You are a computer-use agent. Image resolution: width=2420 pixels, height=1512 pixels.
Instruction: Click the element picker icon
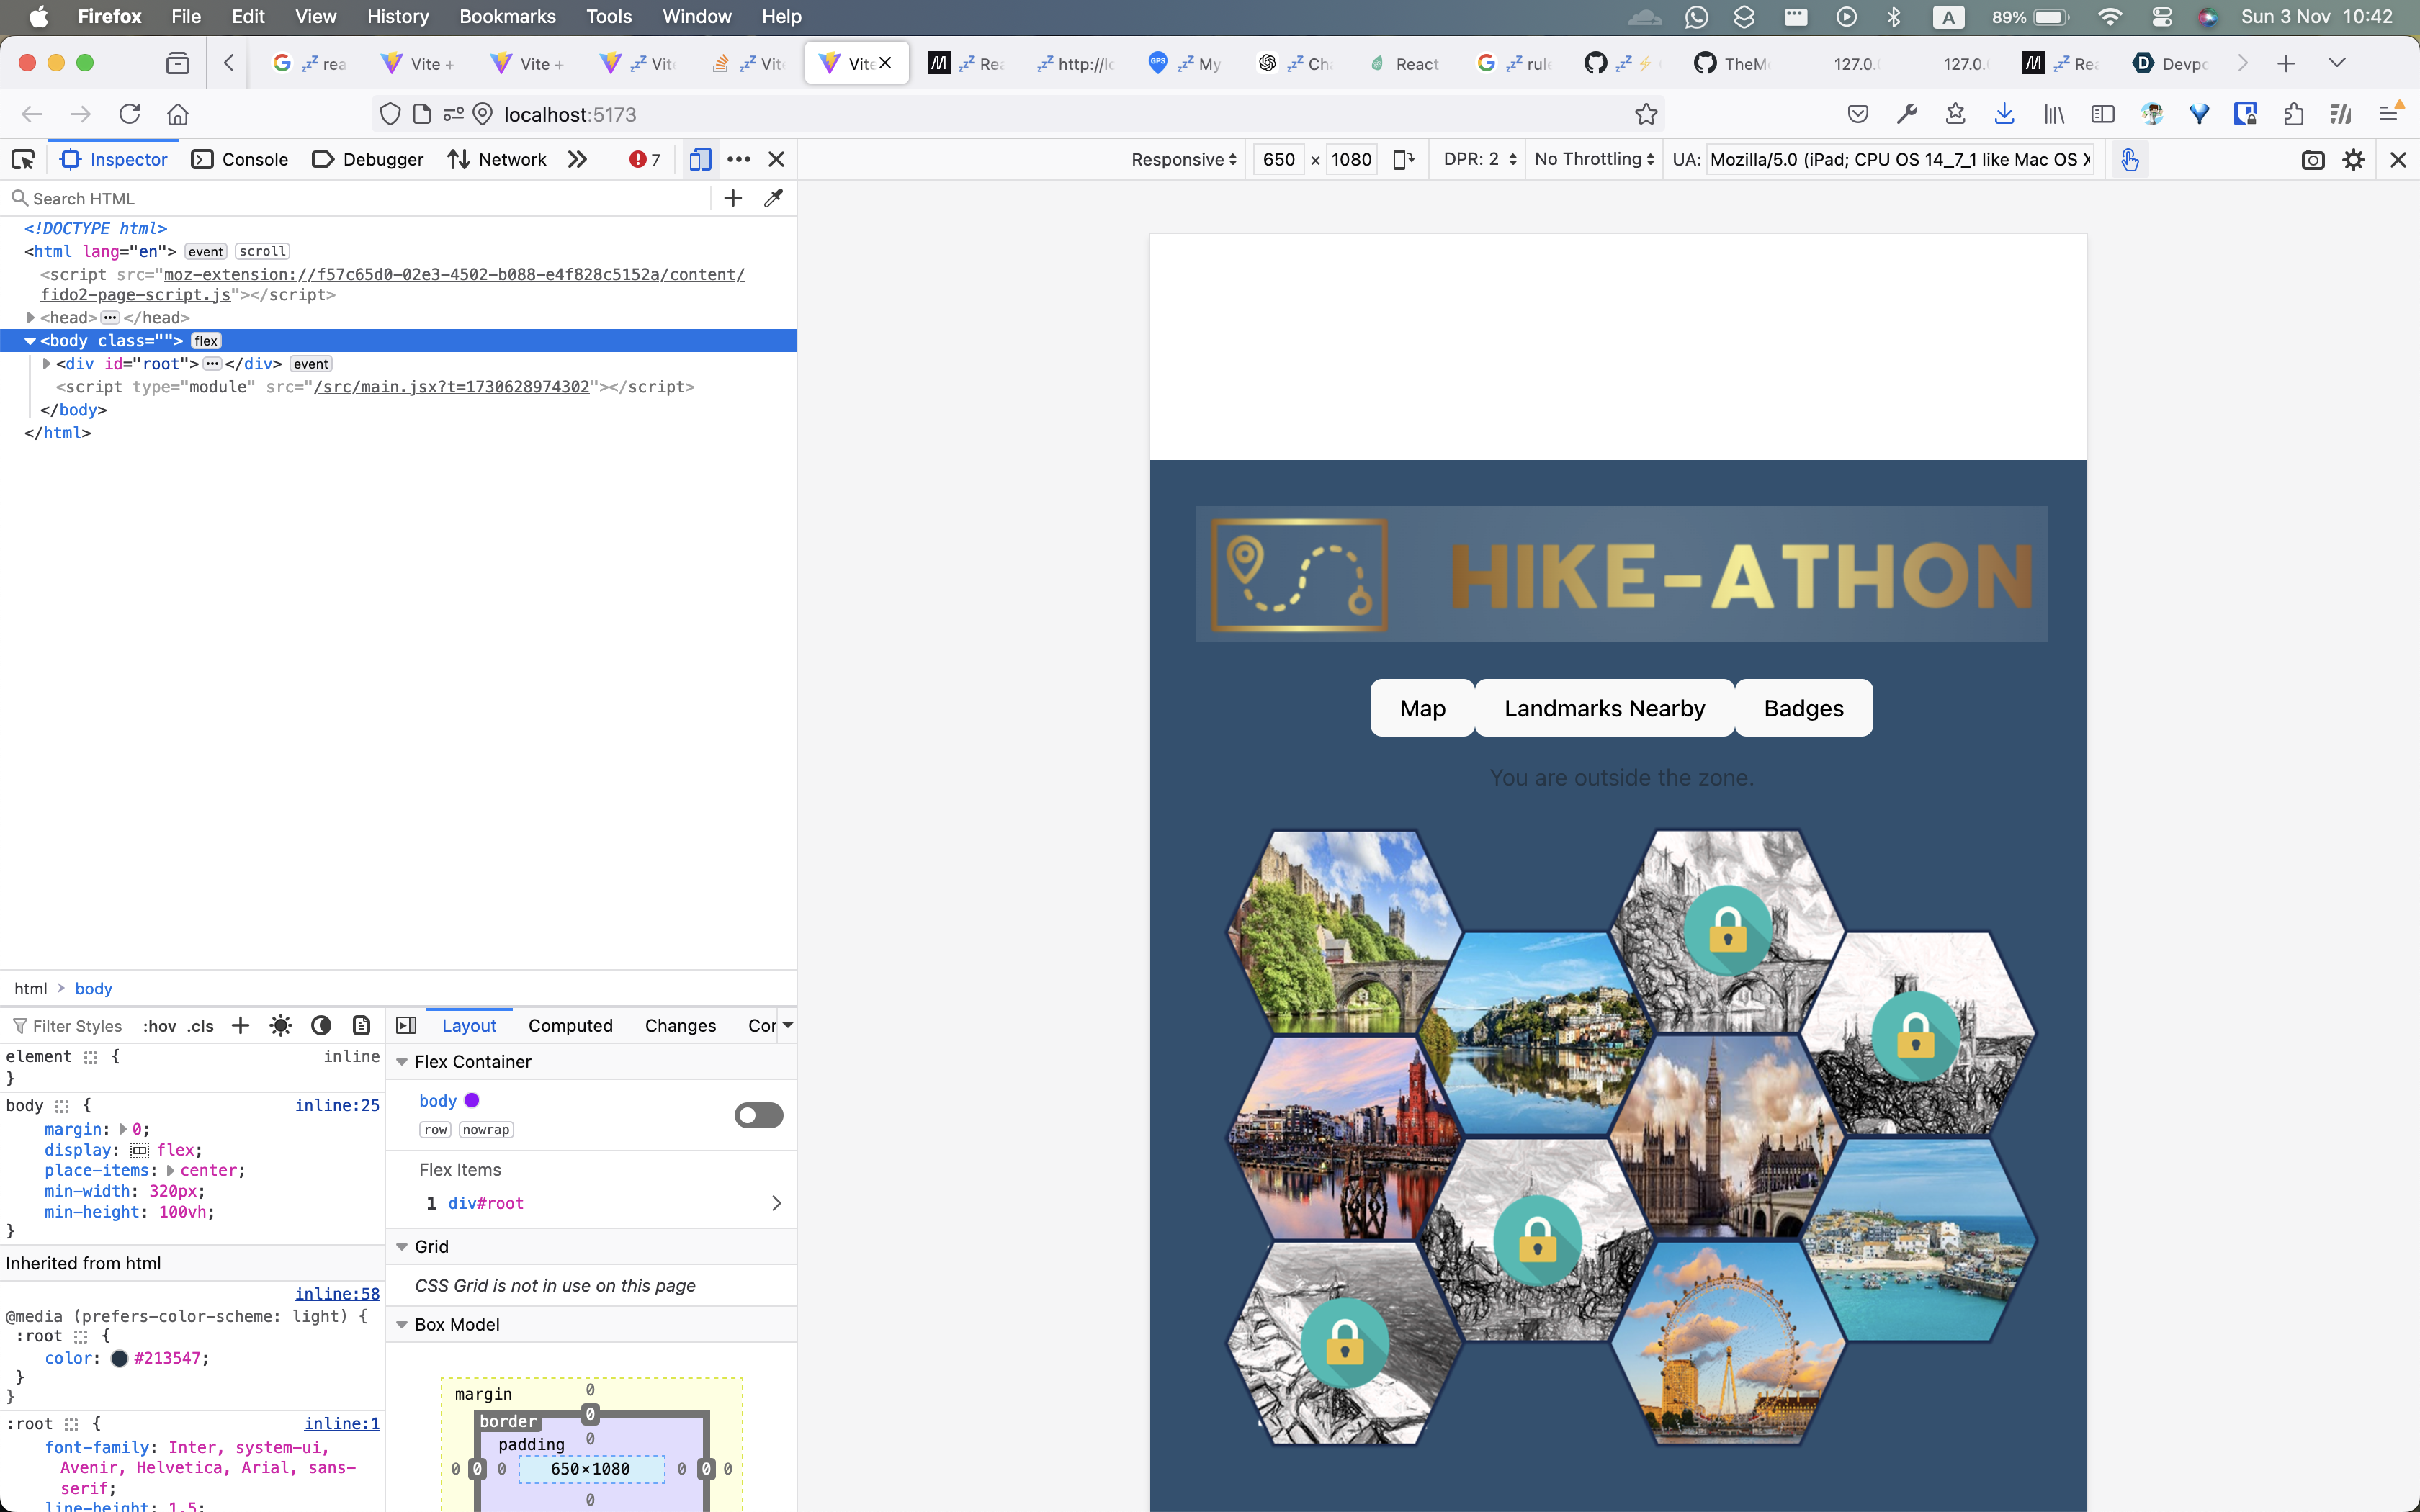[x=23, y=159]
